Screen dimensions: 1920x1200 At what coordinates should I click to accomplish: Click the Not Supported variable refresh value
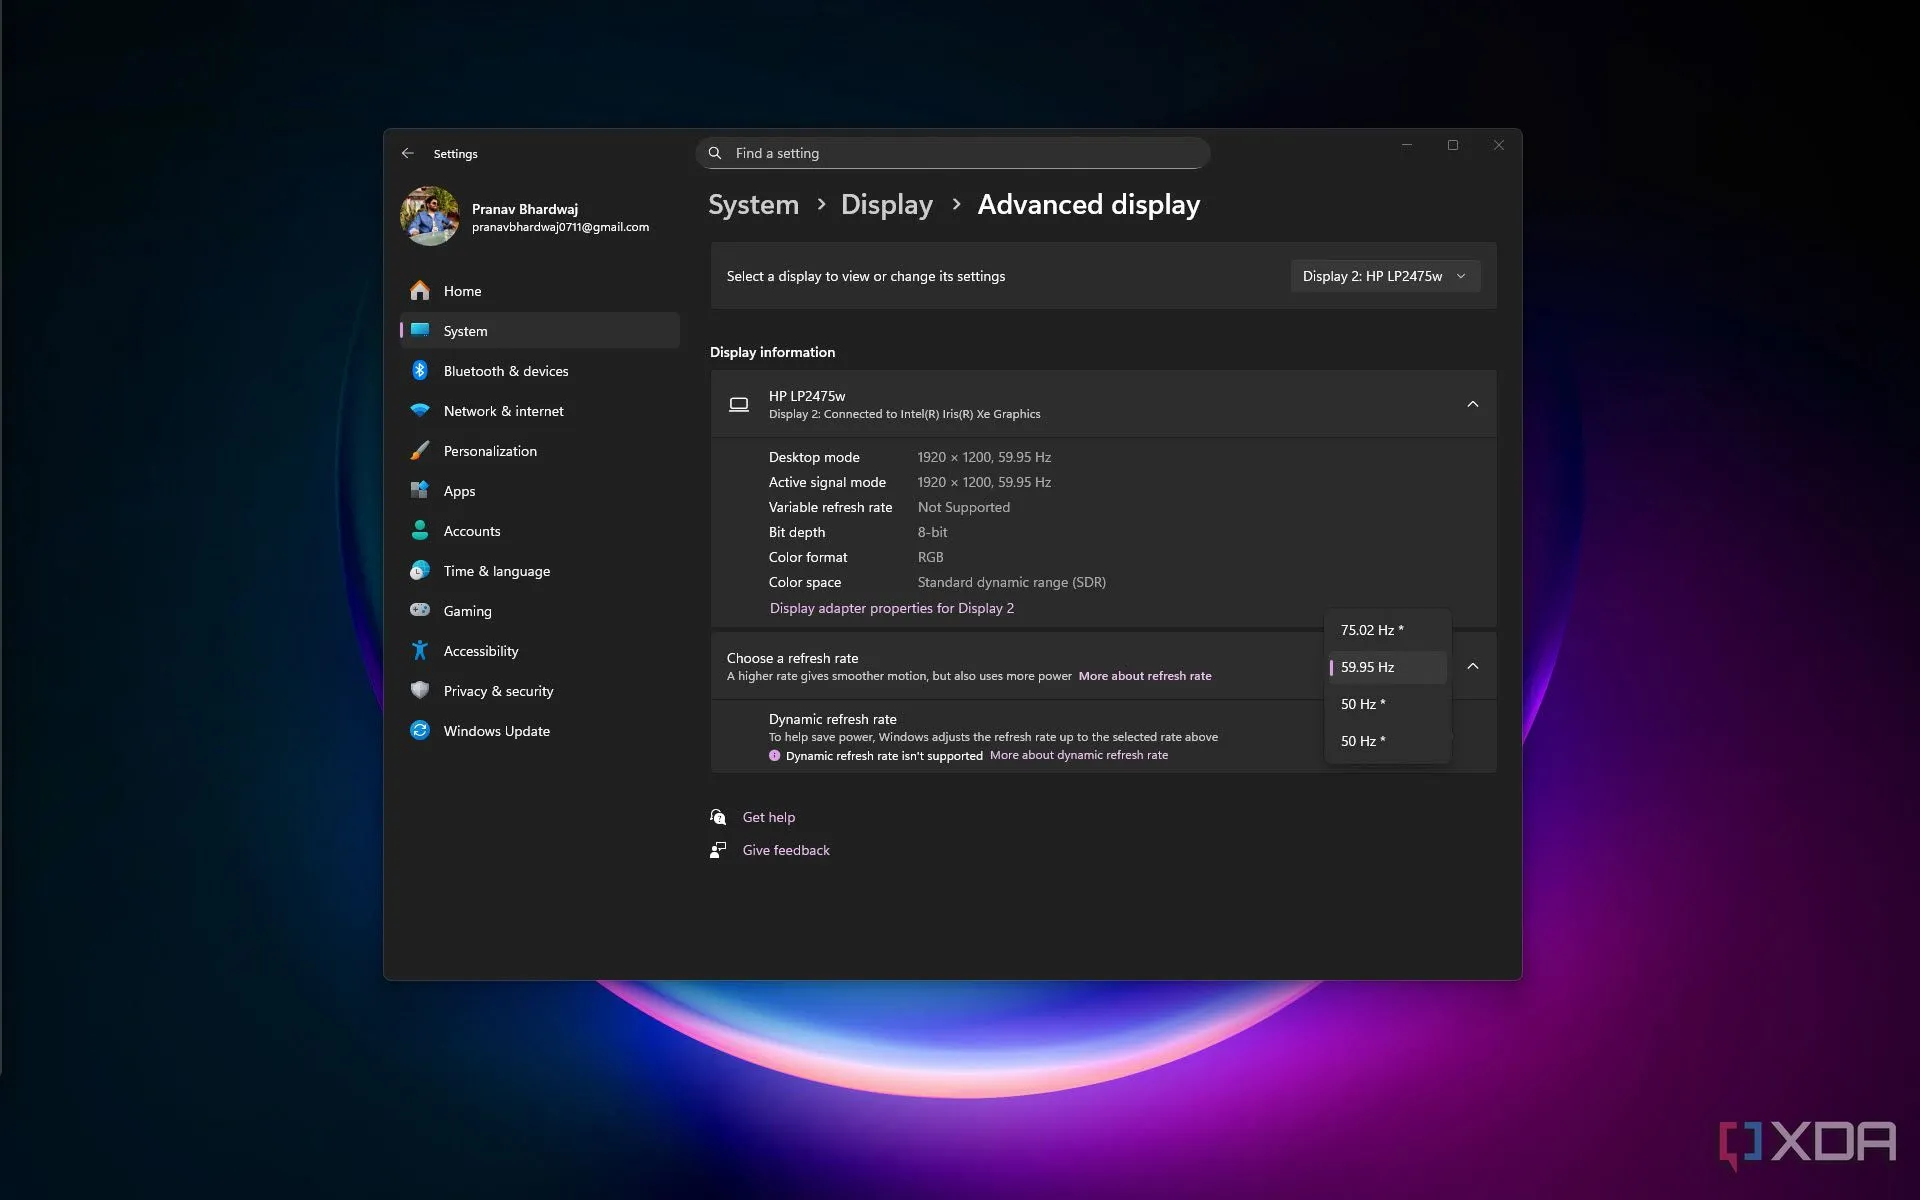[964, 507]
